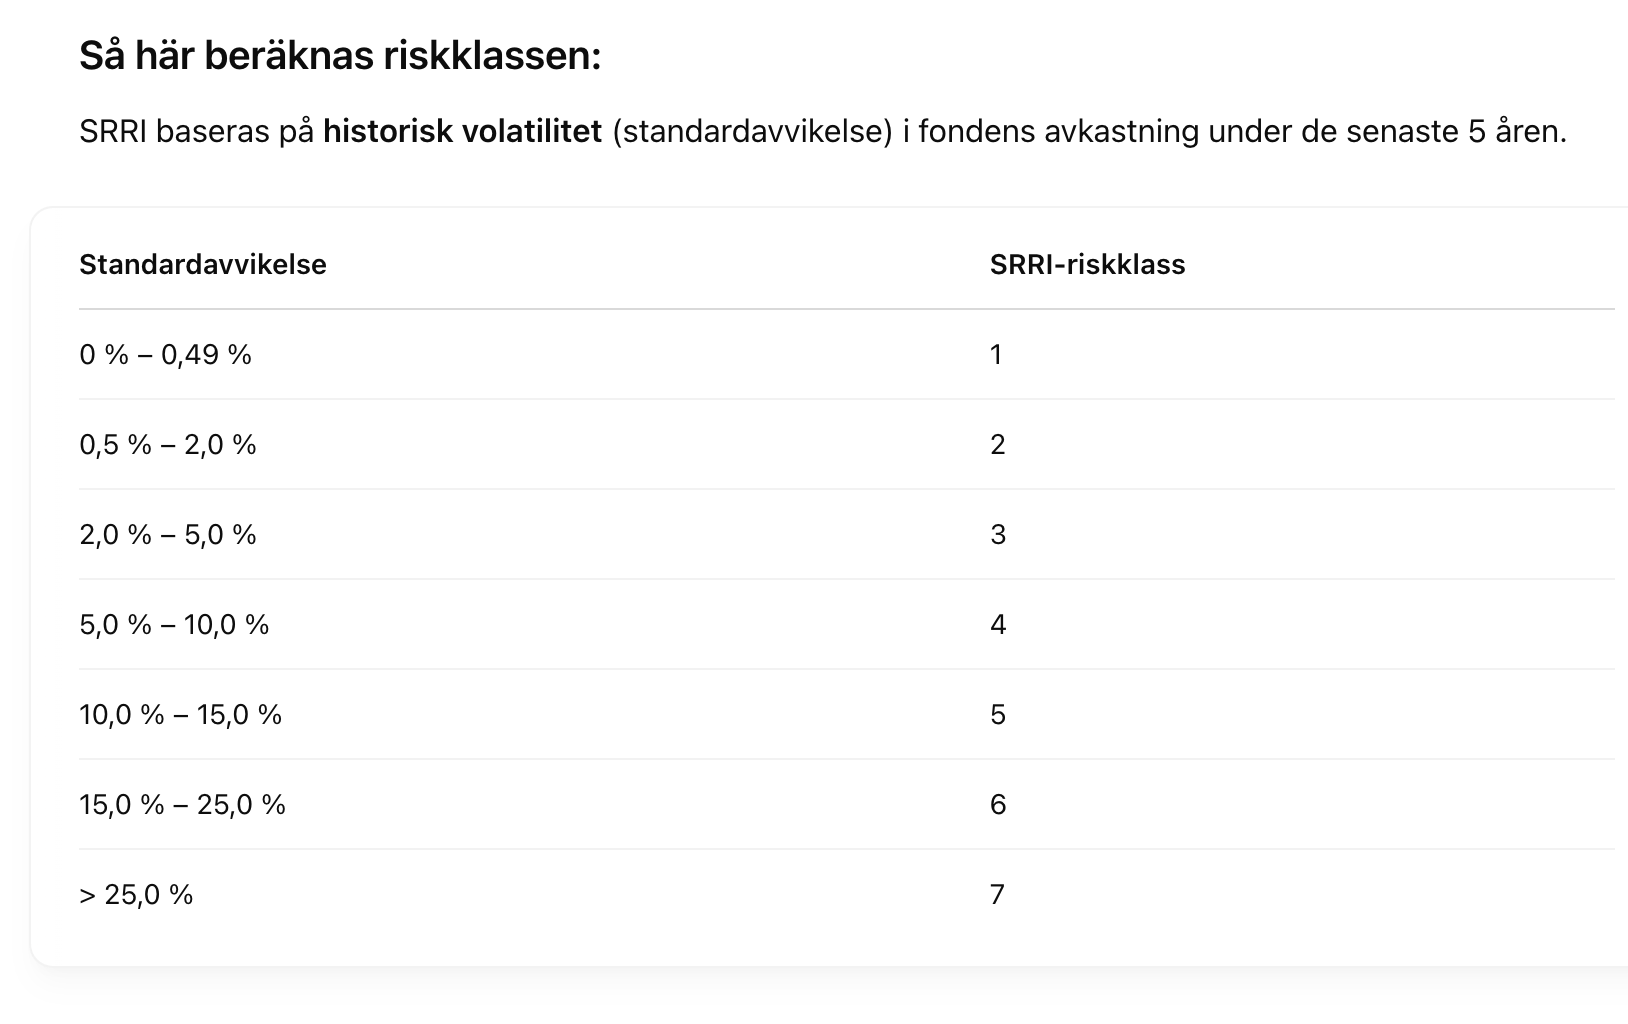Click the "15,0 % – 25,0 %" cell
The width and height of the screenshot is (1628, 1024).
(183, 805)
